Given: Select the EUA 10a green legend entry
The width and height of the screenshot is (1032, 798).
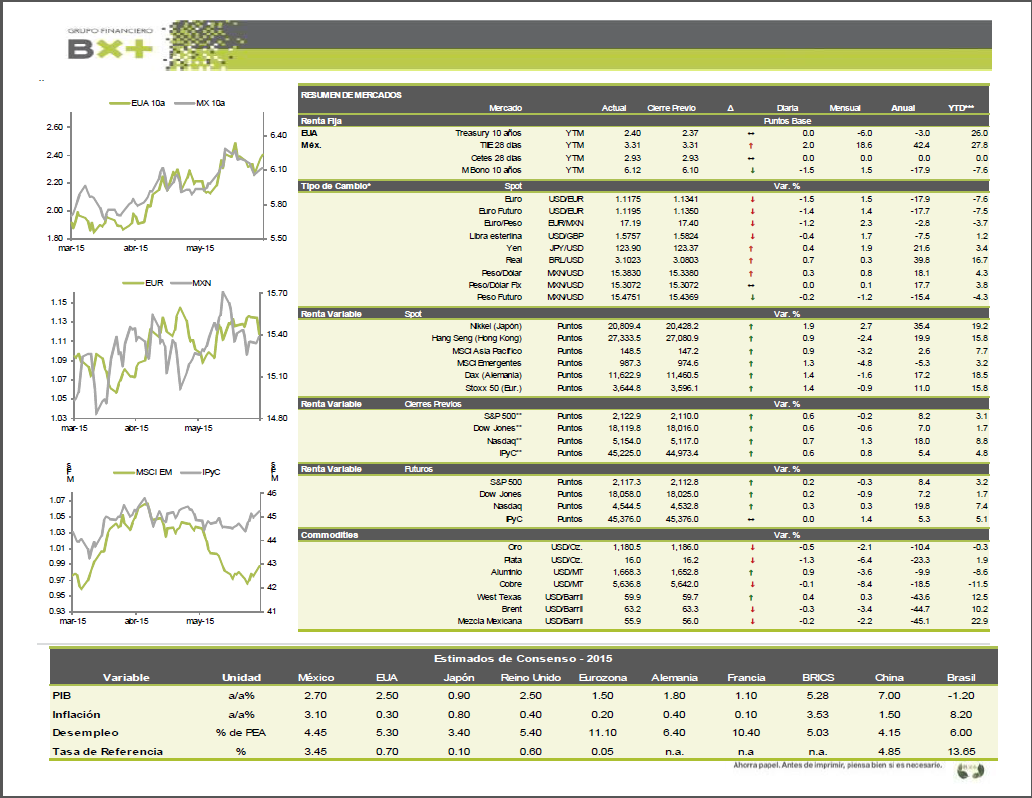Looking at the screenshot, I should pos(137,103).
